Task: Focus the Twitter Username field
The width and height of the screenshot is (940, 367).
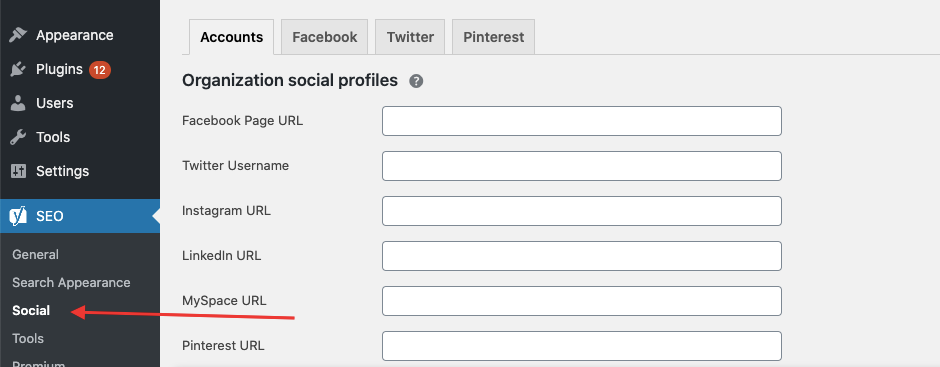Action: (x=582, y=166)
